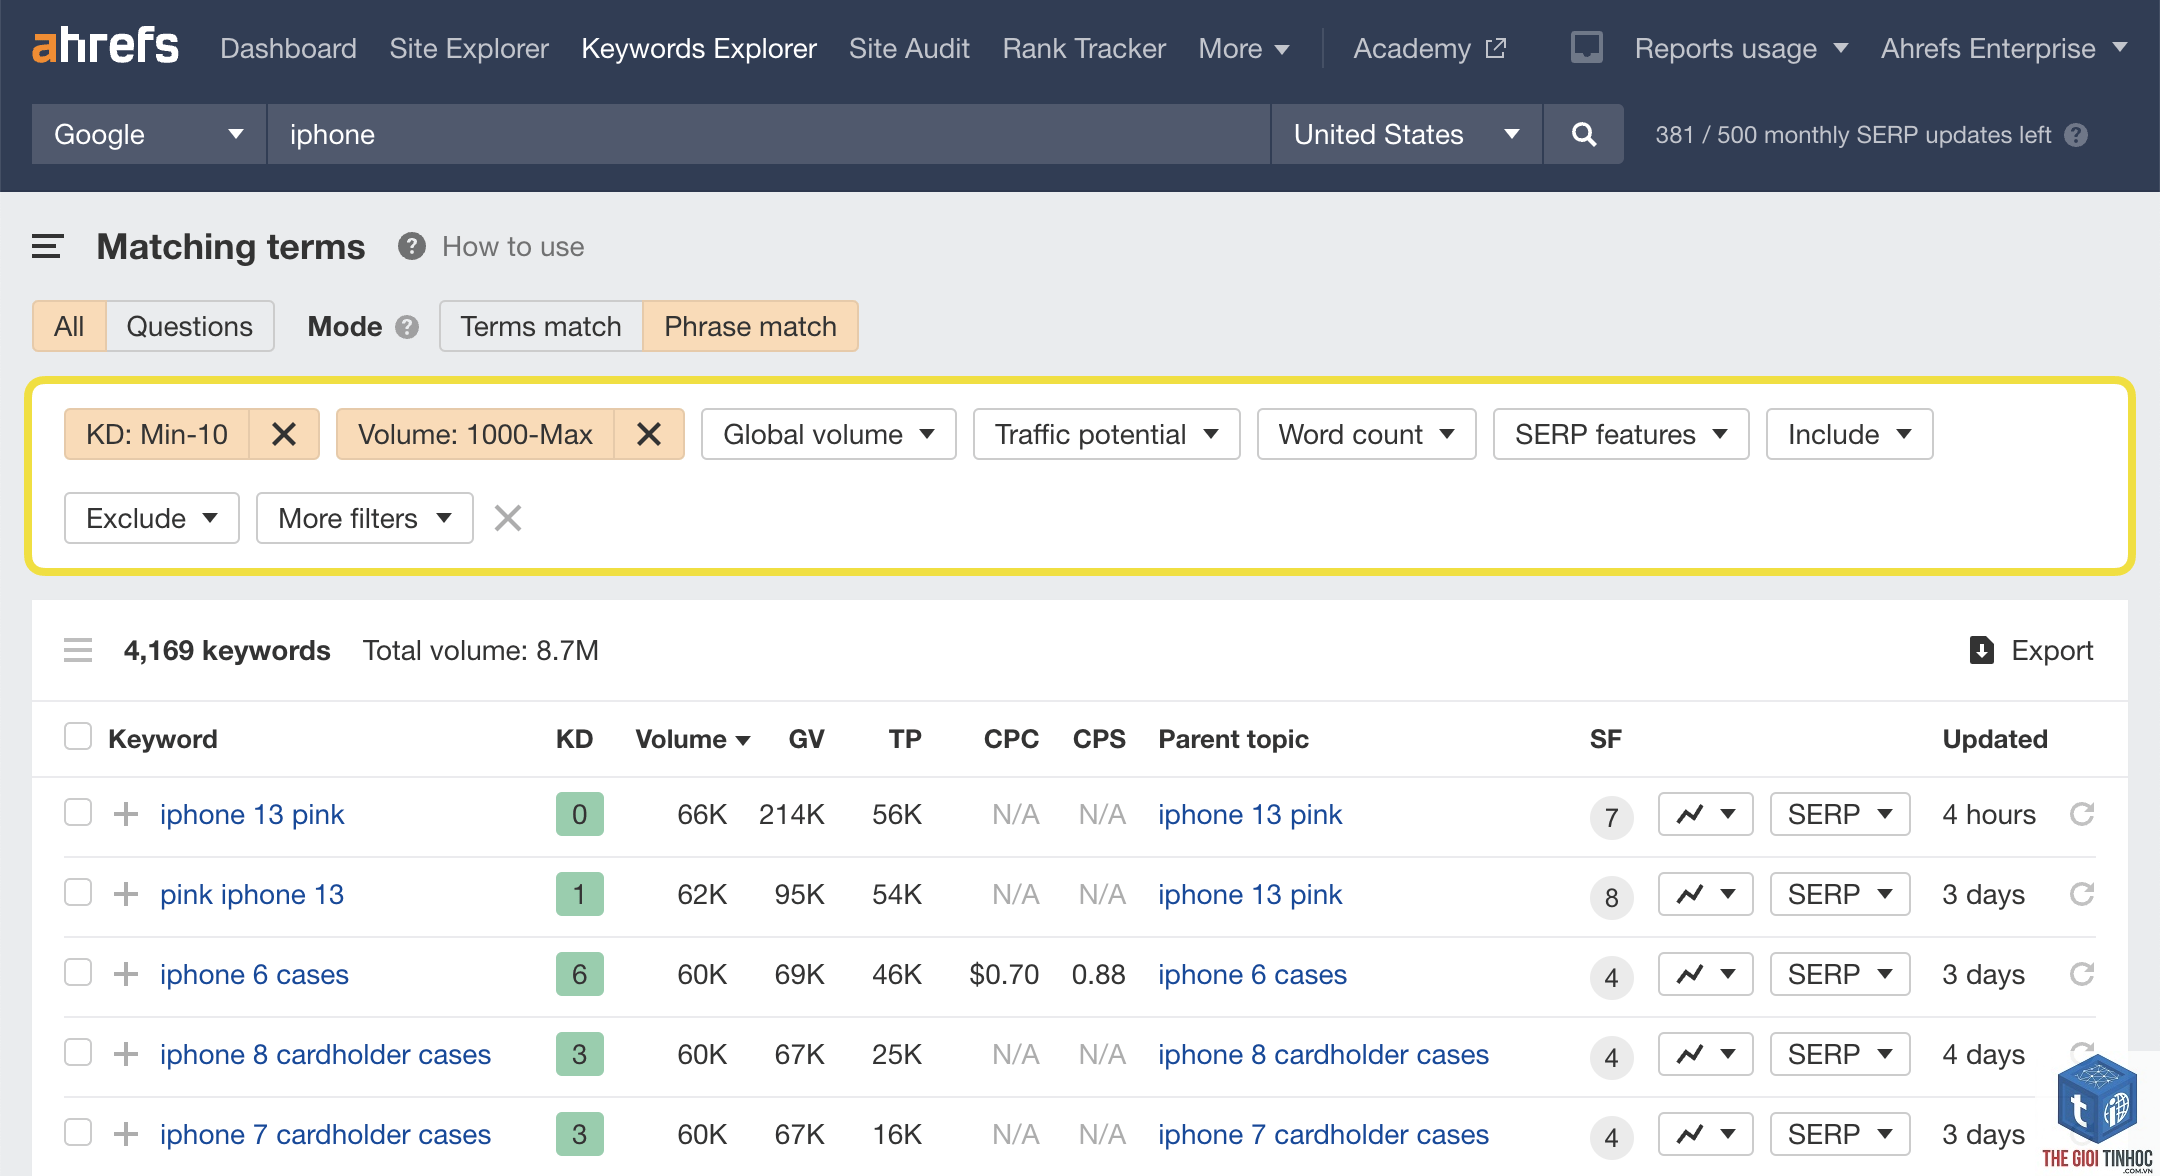This screenshot has width=2160, height=1176.
Task: Check the iphone 8 cardholder cases row
Action: click(x=78, y=1052)
